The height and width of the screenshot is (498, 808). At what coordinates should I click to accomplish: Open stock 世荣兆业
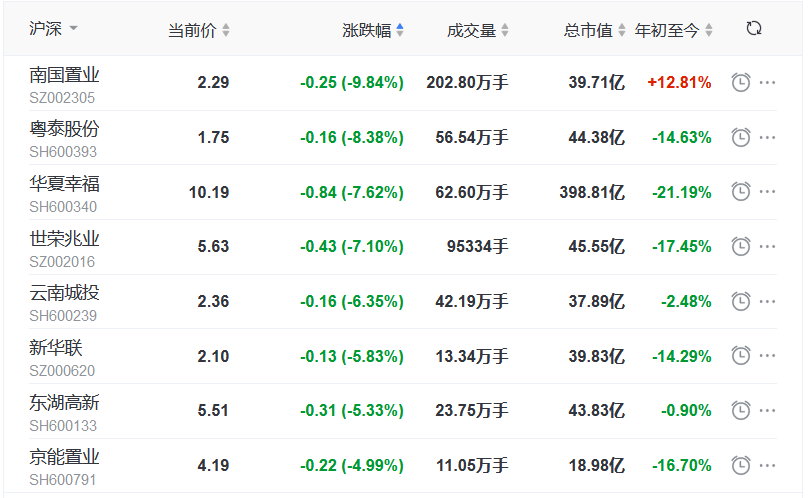tap(64, 239)
